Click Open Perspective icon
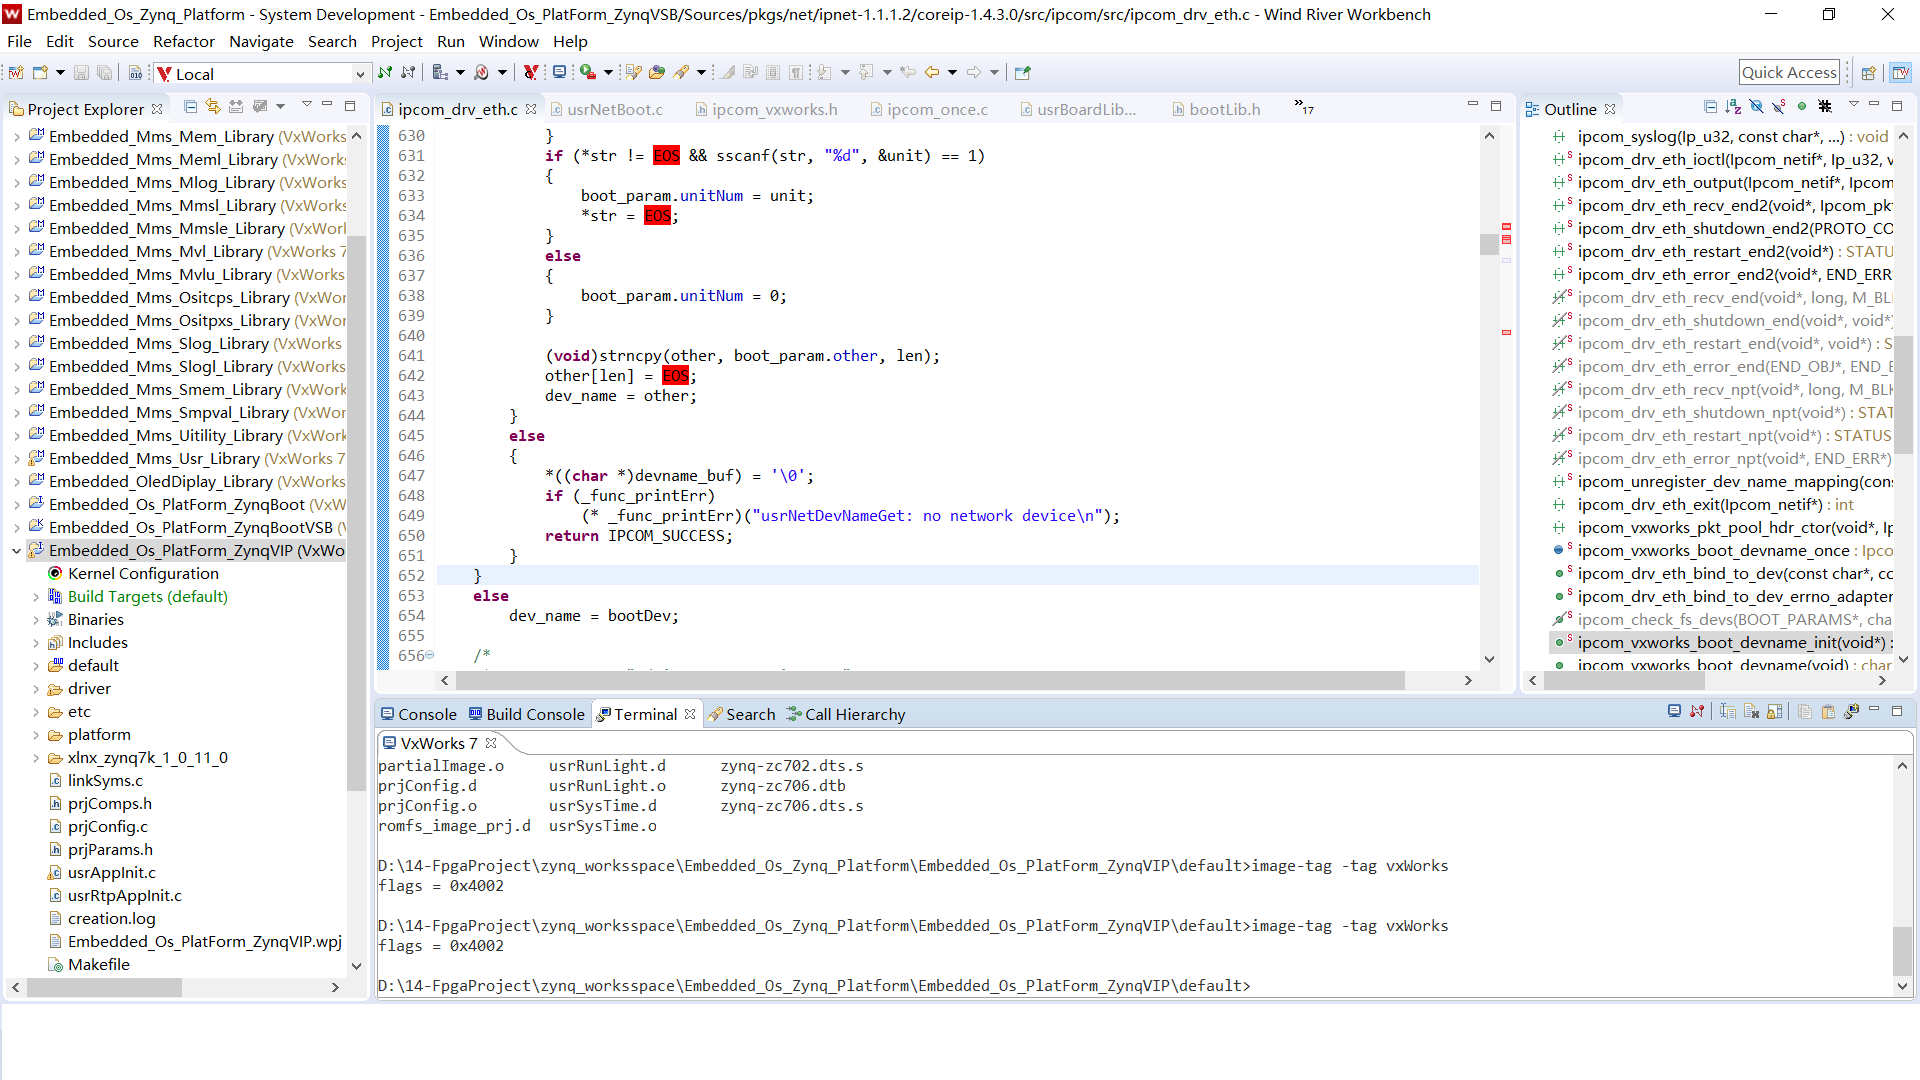1920x1080 pixels. [x=1868, y=73]
